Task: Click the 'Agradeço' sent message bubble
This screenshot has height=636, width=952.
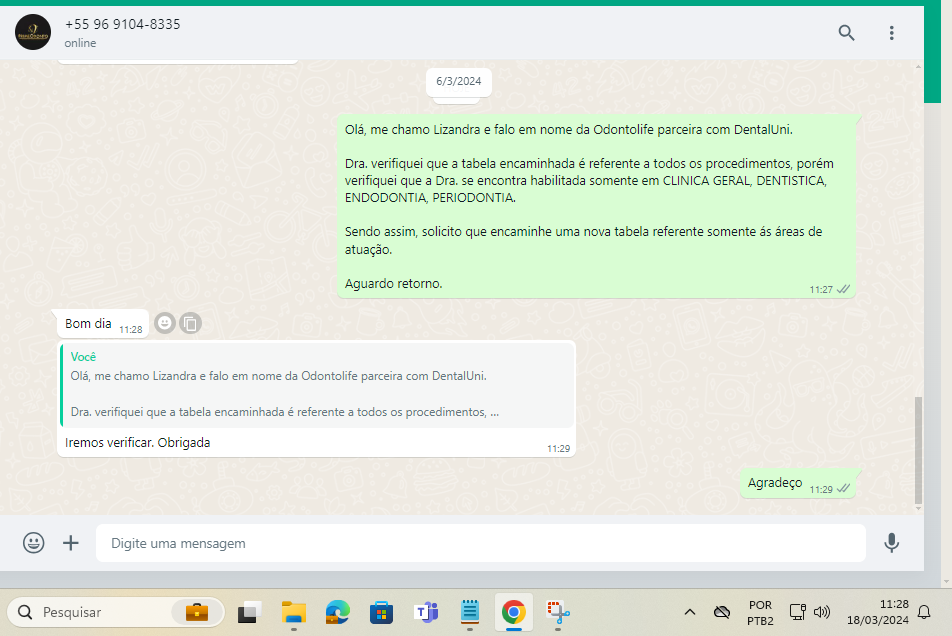Action: [x=775, y=483]
